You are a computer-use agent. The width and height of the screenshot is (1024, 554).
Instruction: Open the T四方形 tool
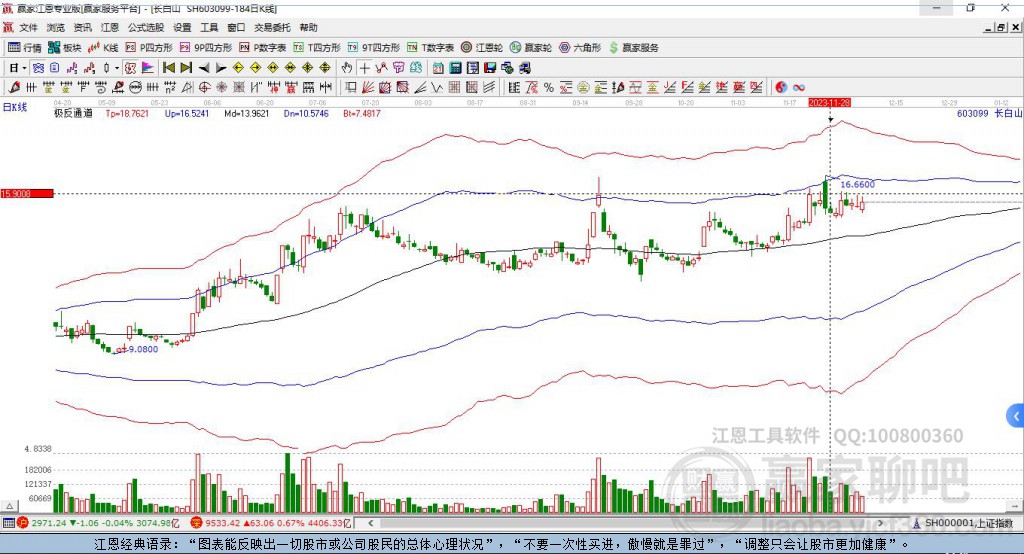click(317, 48)
